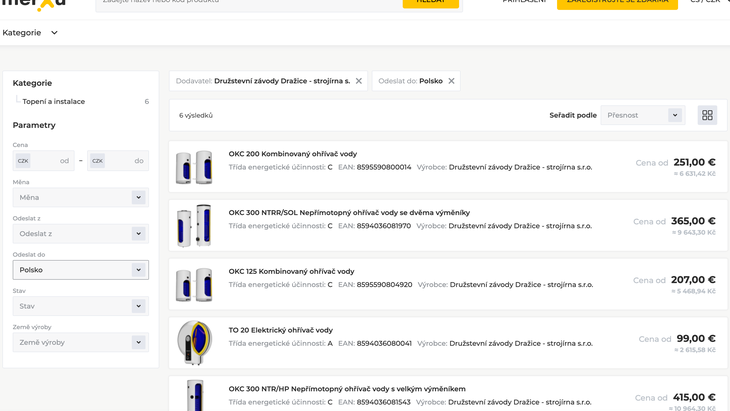Click price 99,00 € of TO 20
The image size is (730, 411).
coord(696,338)
